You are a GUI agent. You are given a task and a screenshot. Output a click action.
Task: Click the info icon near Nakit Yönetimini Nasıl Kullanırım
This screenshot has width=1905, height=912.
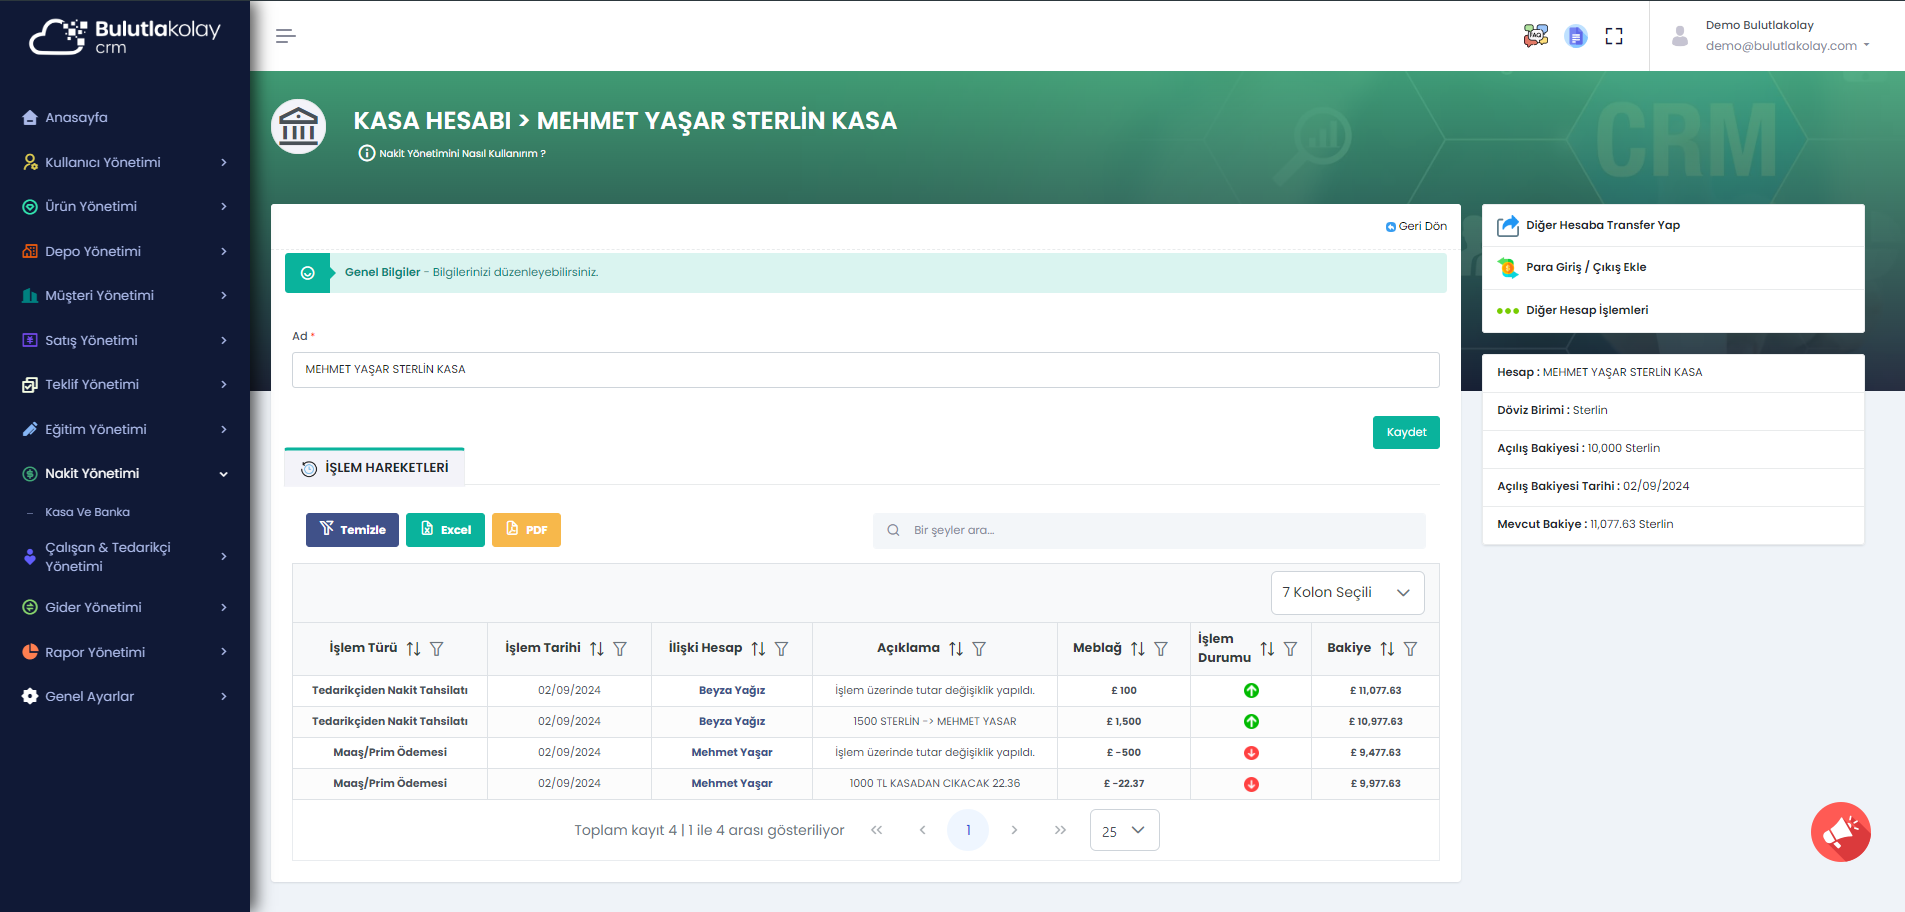coord(364,152)
